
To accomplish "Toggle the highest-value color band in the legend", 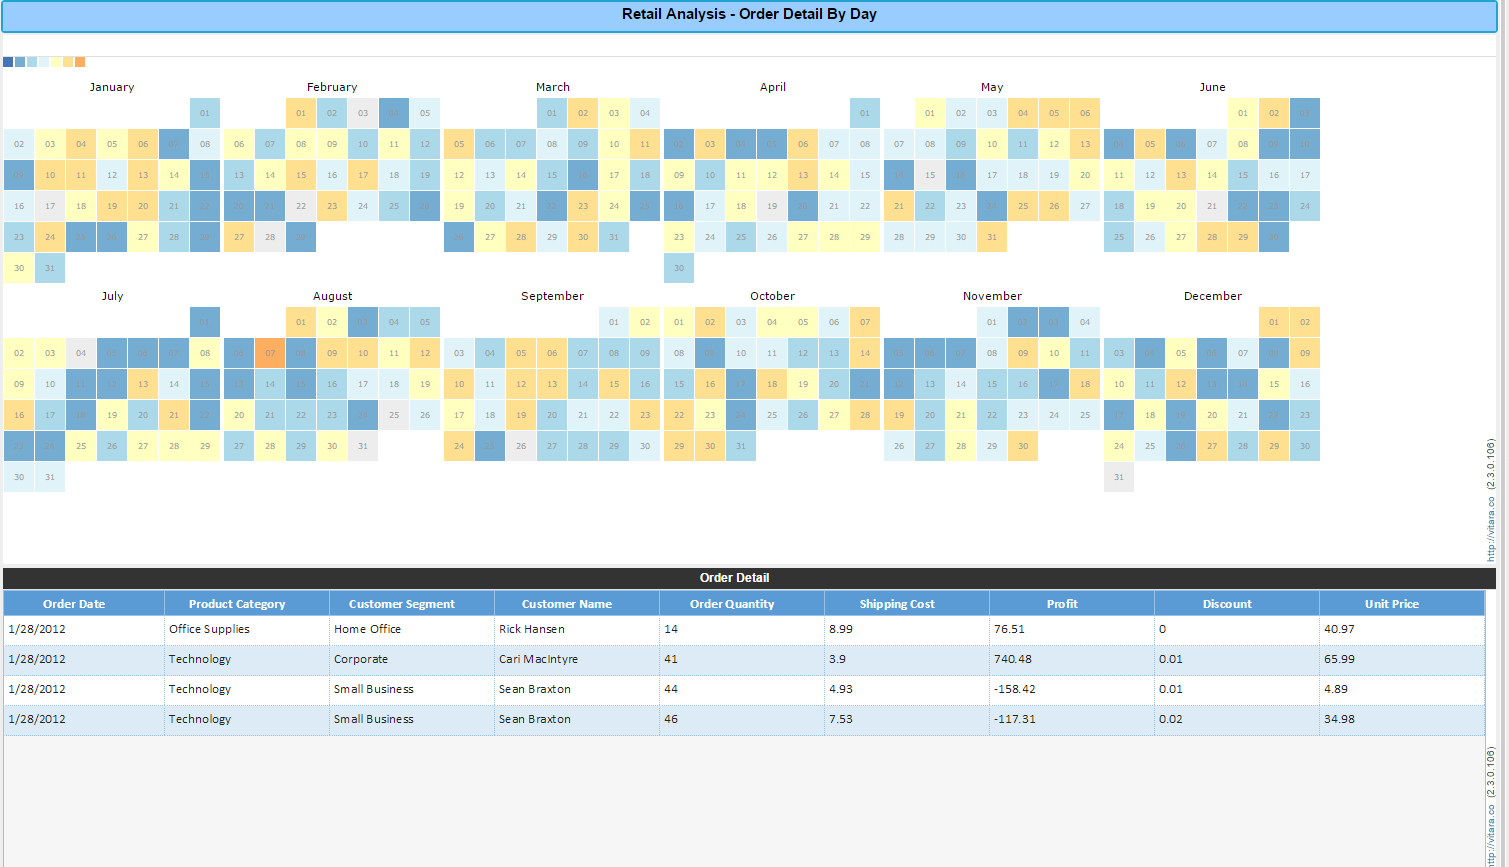I will [x=80, y=62].
